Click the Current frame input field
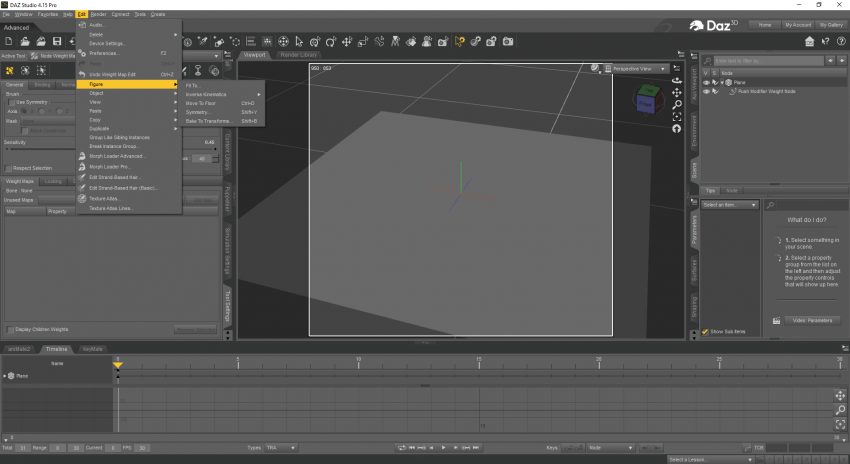This screenshot has height=464, width=850. [x=112, y=448]
